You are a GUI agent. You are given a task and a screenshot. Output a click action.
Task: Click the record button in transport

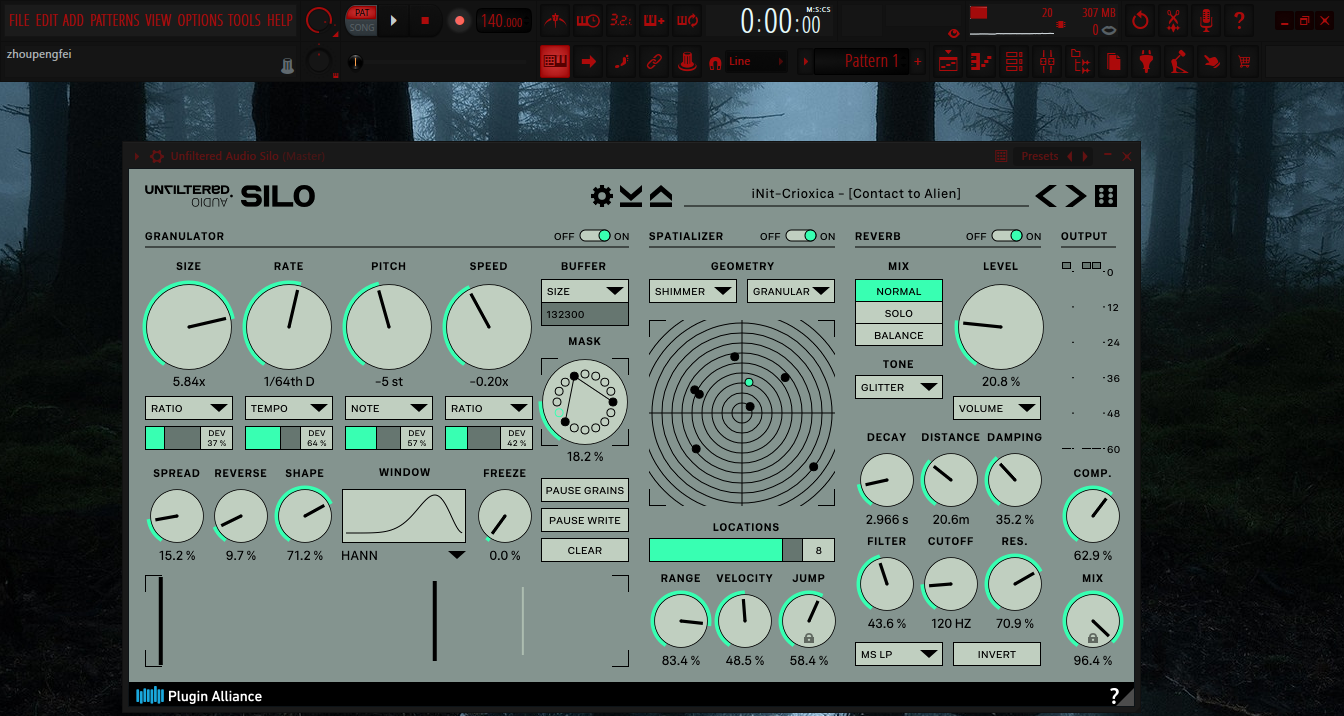[x=459, y=20]
